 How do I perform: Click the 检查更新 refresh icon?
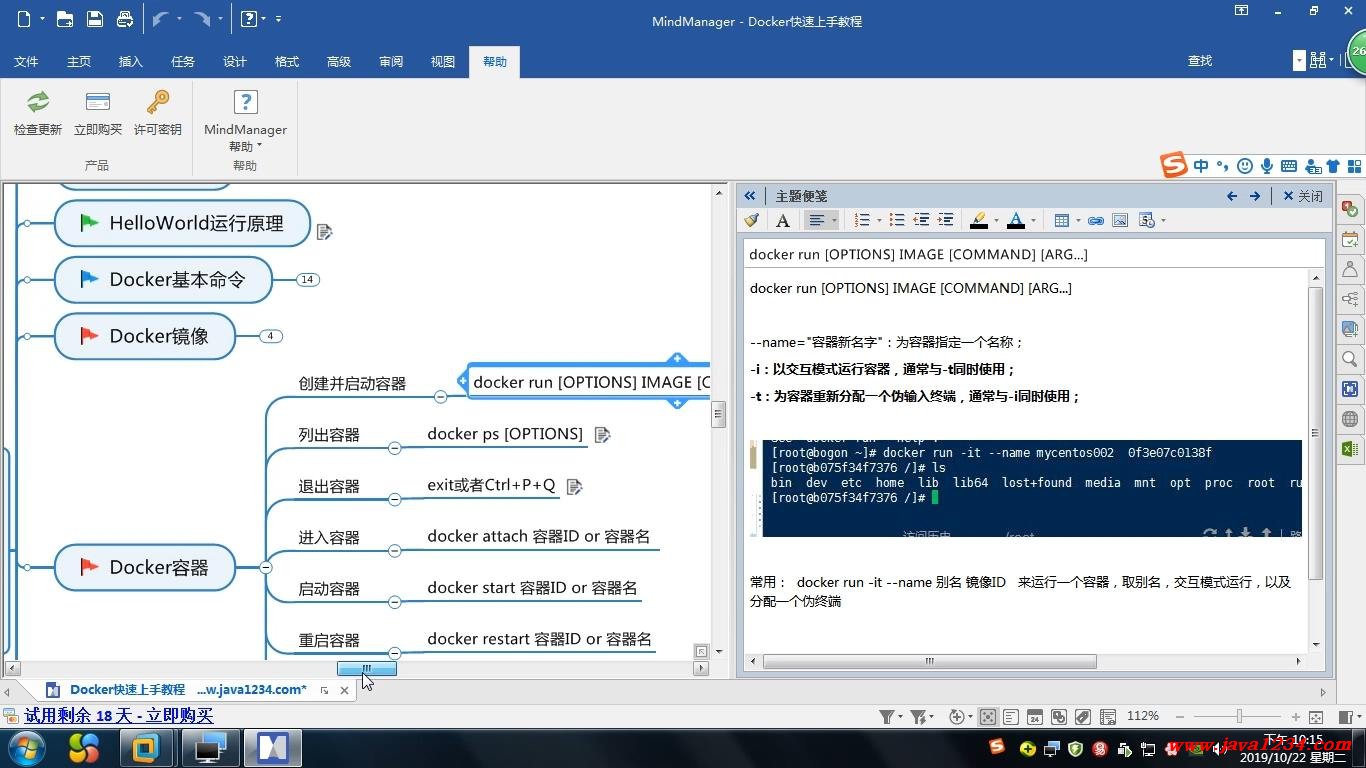pyautogui.click(x=38, y=102)
